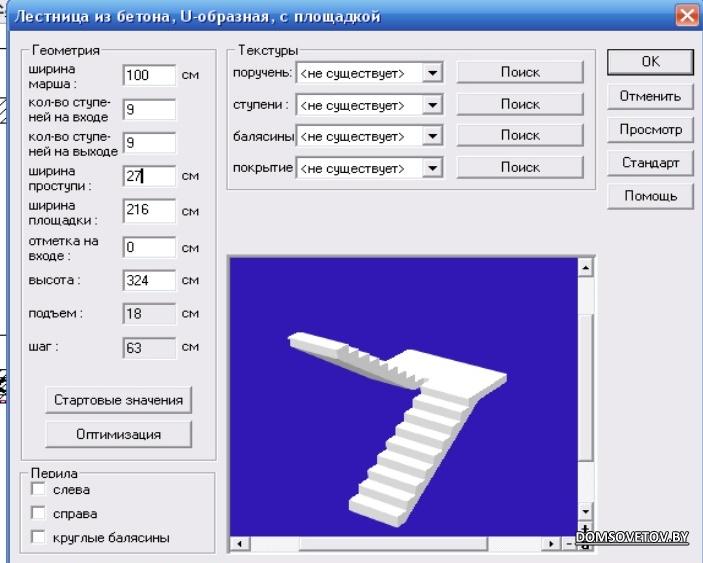The image size is (703, 563).
Task: Focus кол-во ступеней на выходе field
Action: coord(149,143)
